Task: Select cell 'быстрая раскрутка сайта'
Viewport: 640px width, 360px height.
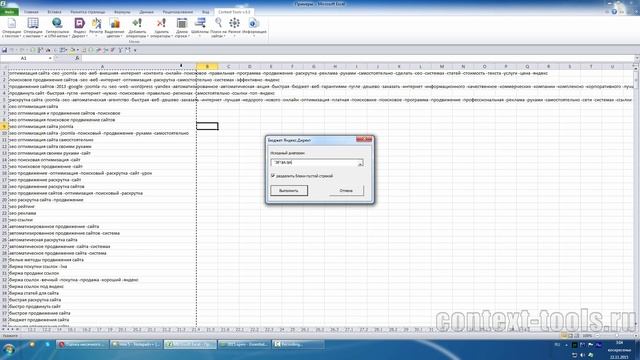Action: pyautogui.click(x=102, y=300)
